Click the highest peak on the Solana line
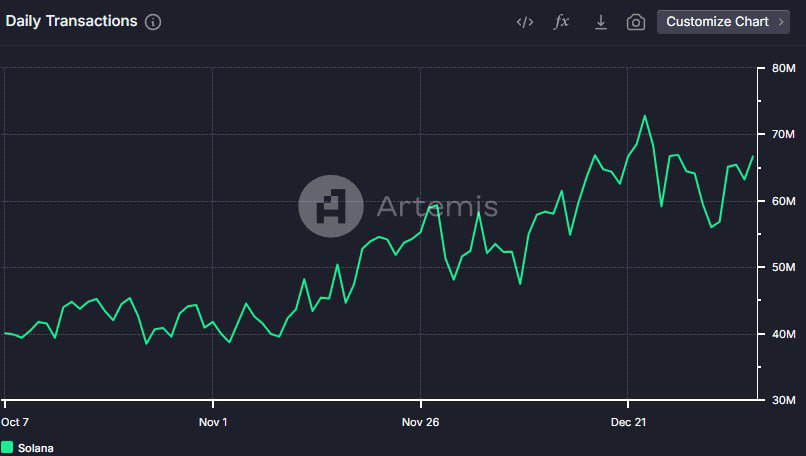This screenshot has height=456, width=806. 644,116
